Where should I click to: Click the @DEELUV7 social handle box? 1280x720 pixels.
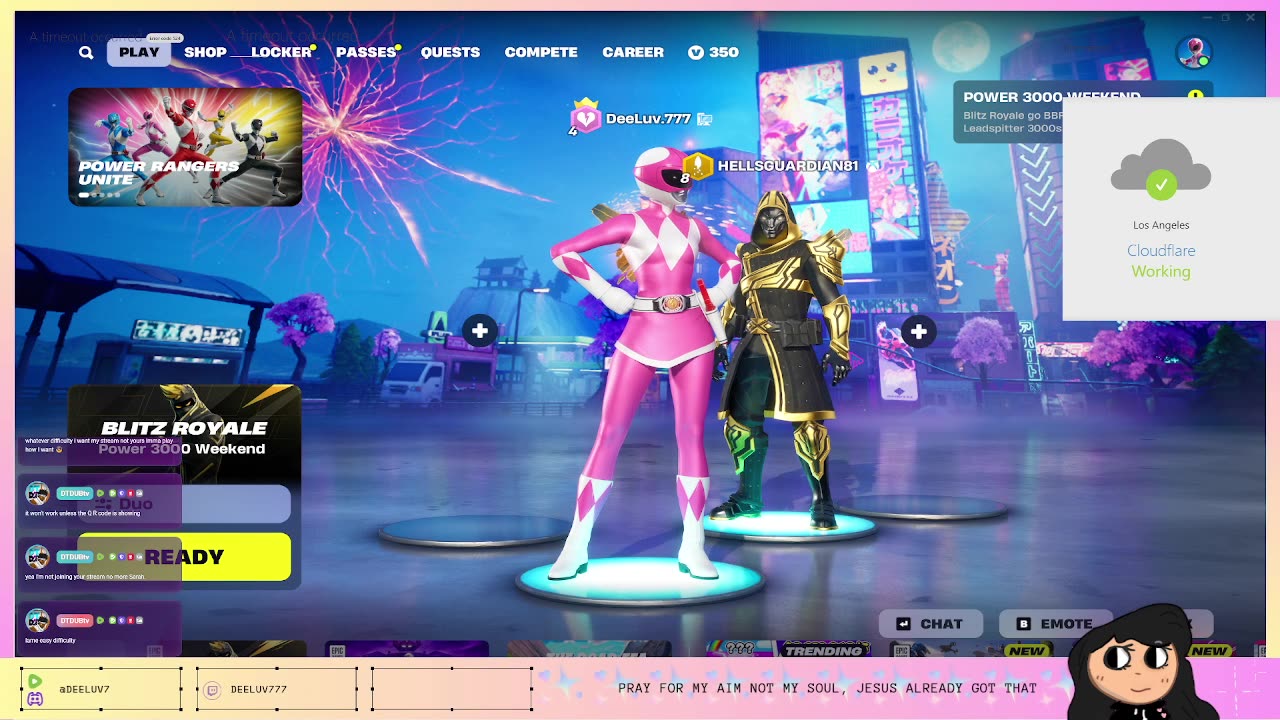pos(101,689)
